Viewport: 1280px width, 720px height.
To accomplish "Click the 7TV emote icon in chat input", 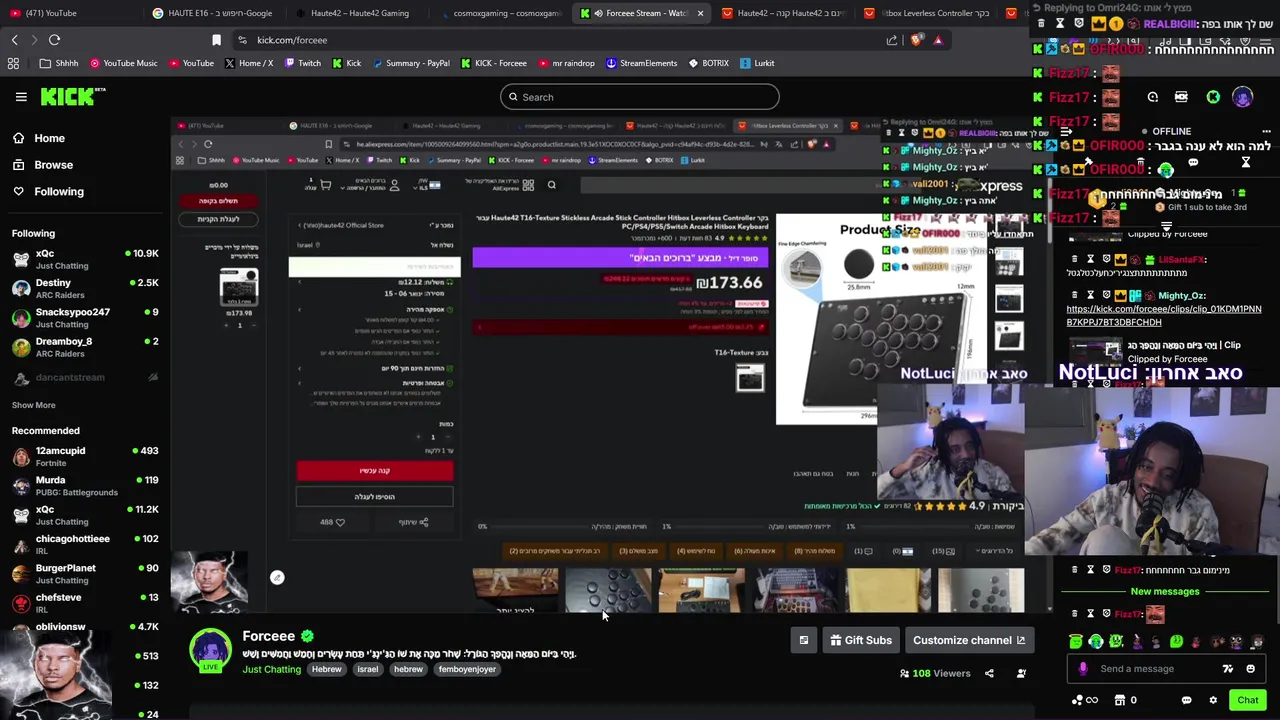I will tap(1228, 669).
